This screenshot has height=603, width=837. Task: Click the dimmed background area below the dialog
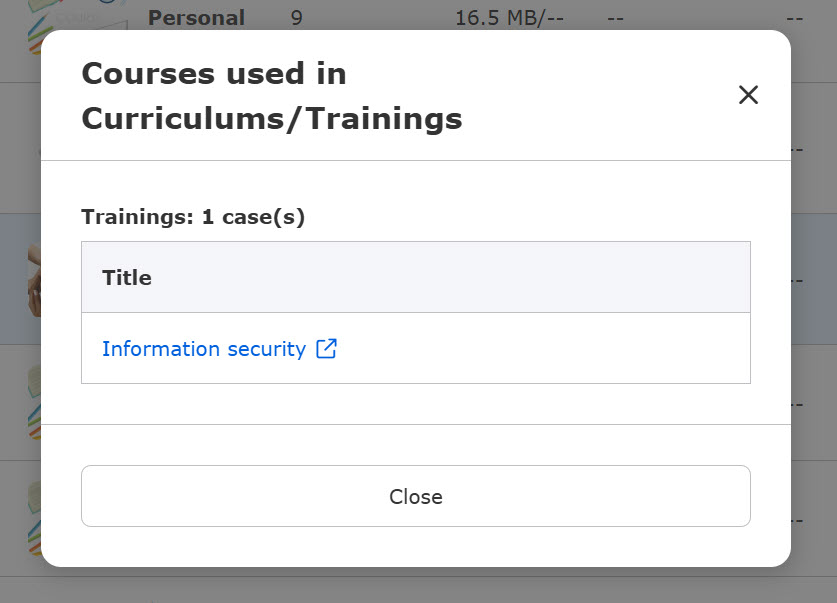click(418, 585)
